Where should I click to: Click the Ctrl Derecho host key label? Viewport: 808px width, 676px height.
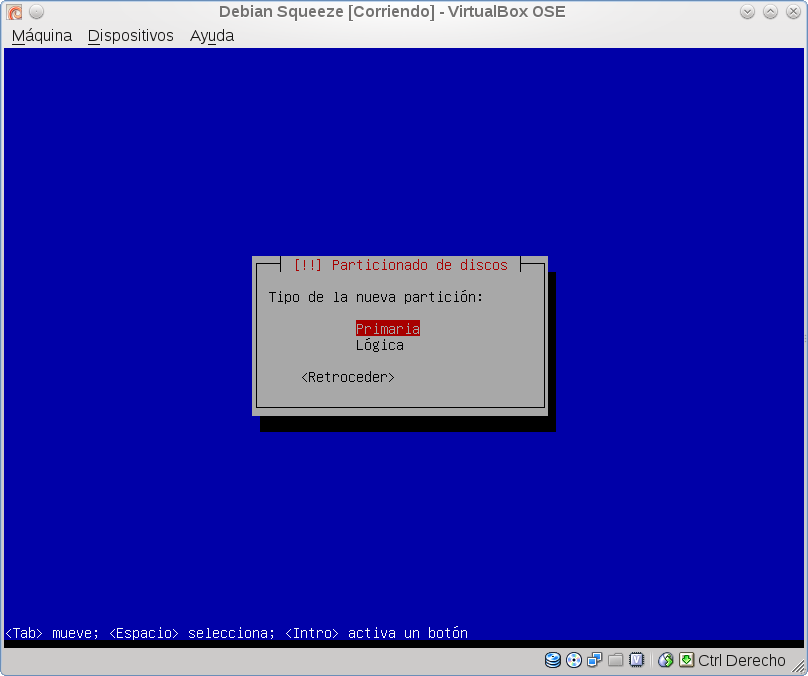[x=742, y=660]
